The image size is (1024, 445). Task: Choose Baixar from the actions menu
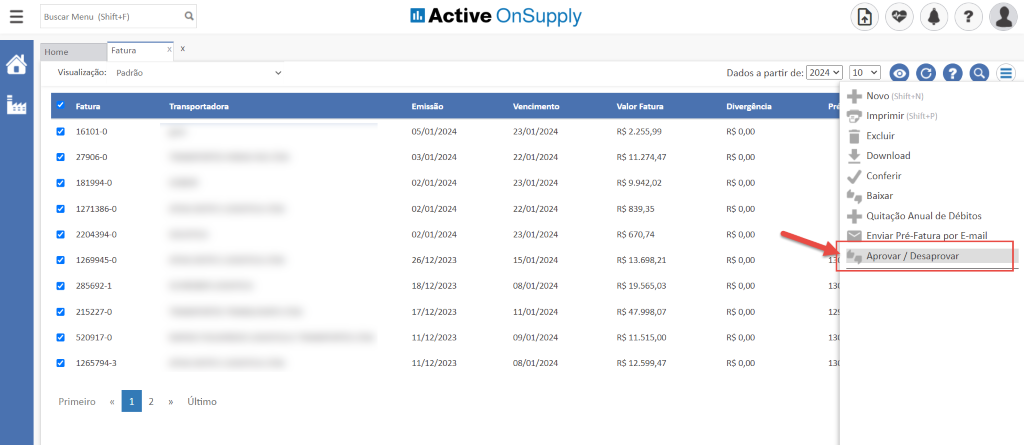(879, 195)
